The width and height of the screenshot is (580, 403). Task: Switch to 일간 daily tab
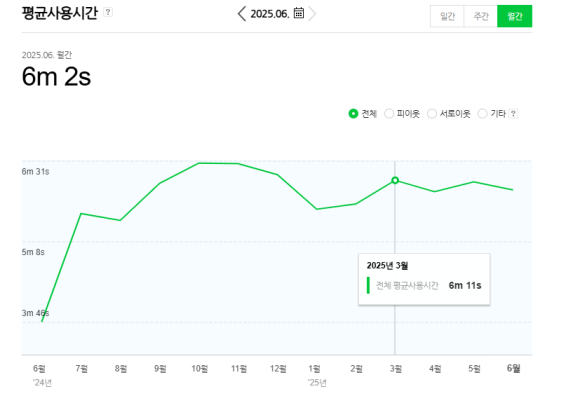447,16
